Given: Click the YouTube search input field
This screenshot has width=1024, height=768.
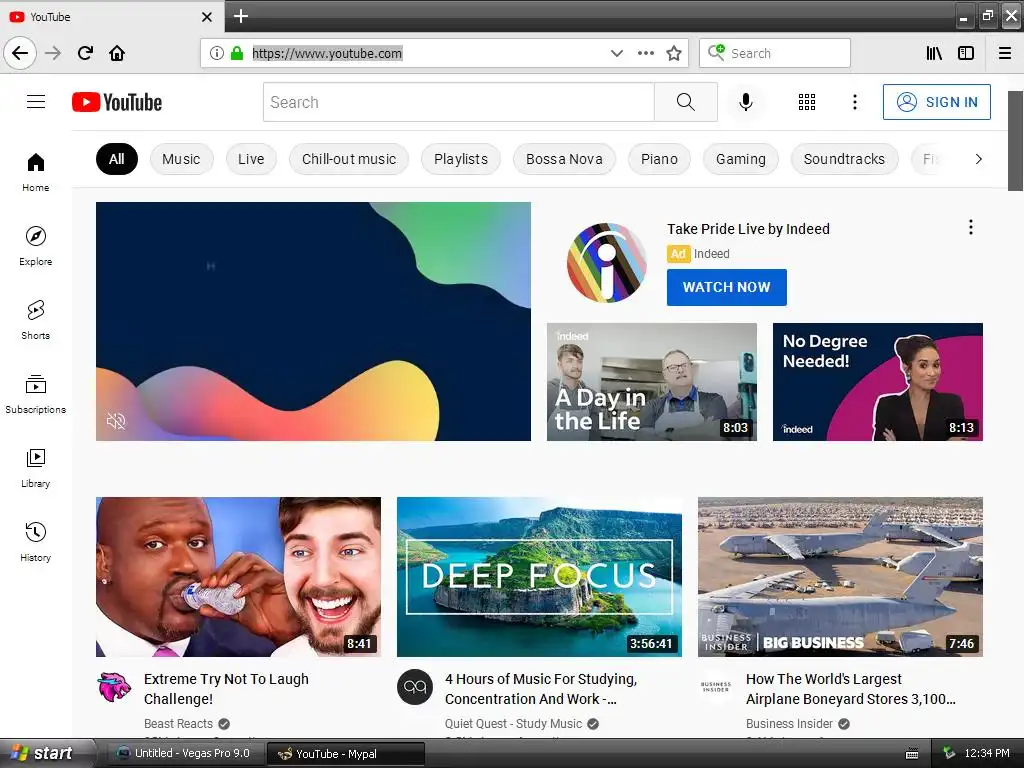Looking at the screenshot, I should coord(458,102).
